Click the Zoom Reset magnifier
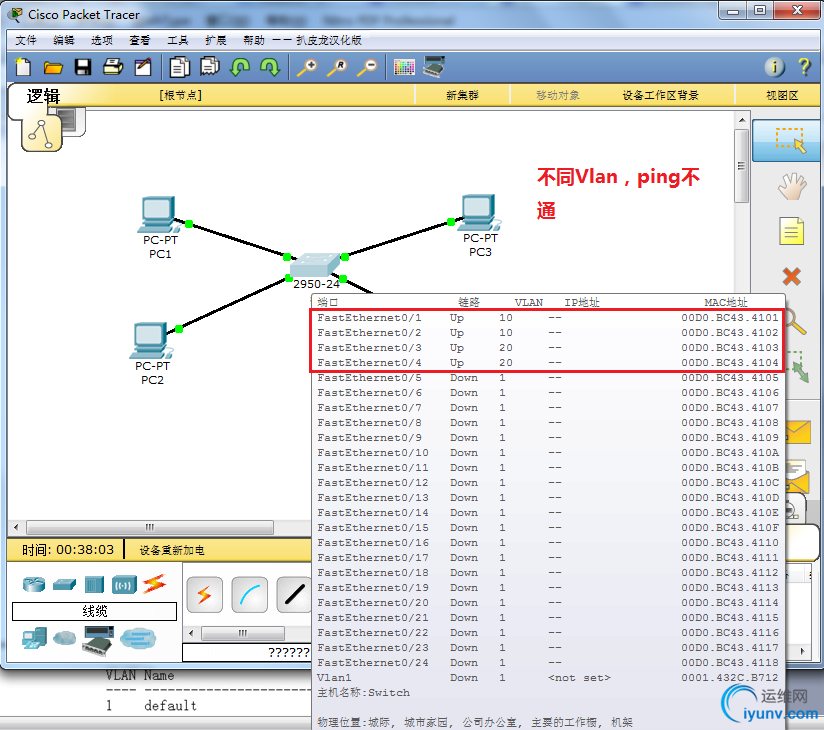The height and width of the screenshot is (730, 824). (337, 67)
